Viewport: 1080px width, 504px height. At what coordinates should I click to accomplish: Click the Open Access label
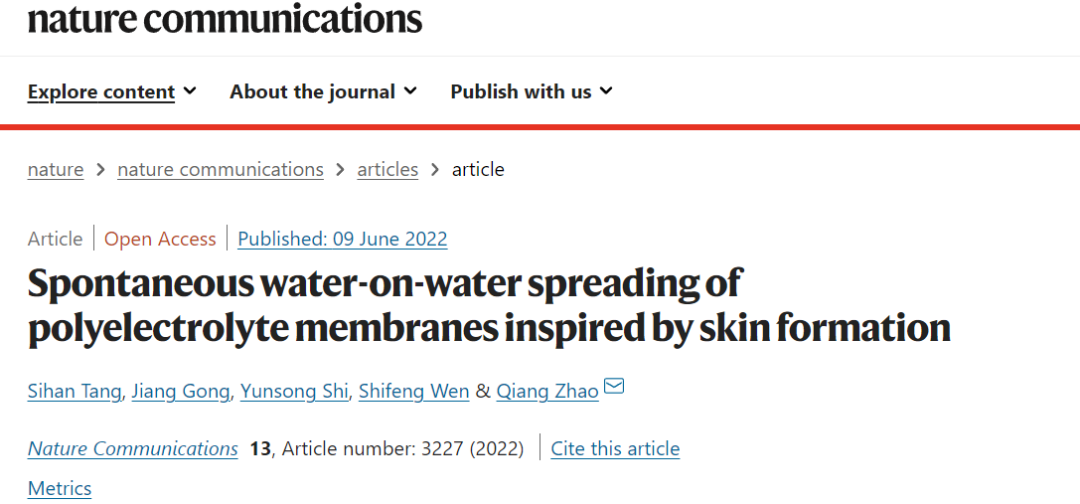(160, 239)
